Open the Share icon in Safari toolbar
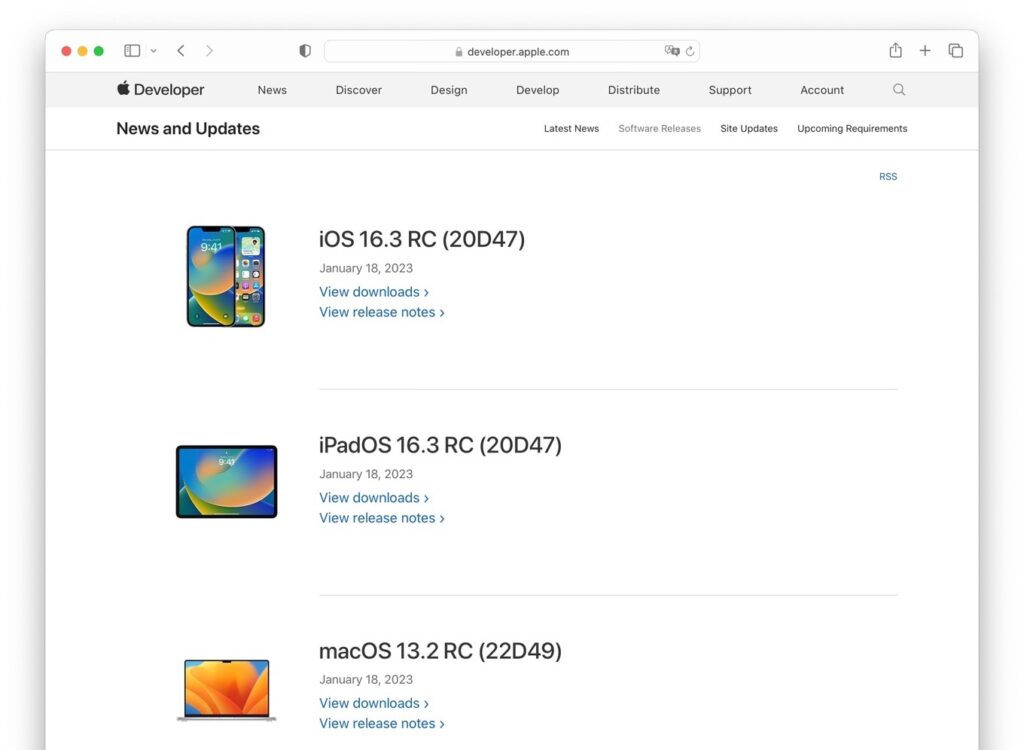The image size is (1024, 750). tap(895, 50)
